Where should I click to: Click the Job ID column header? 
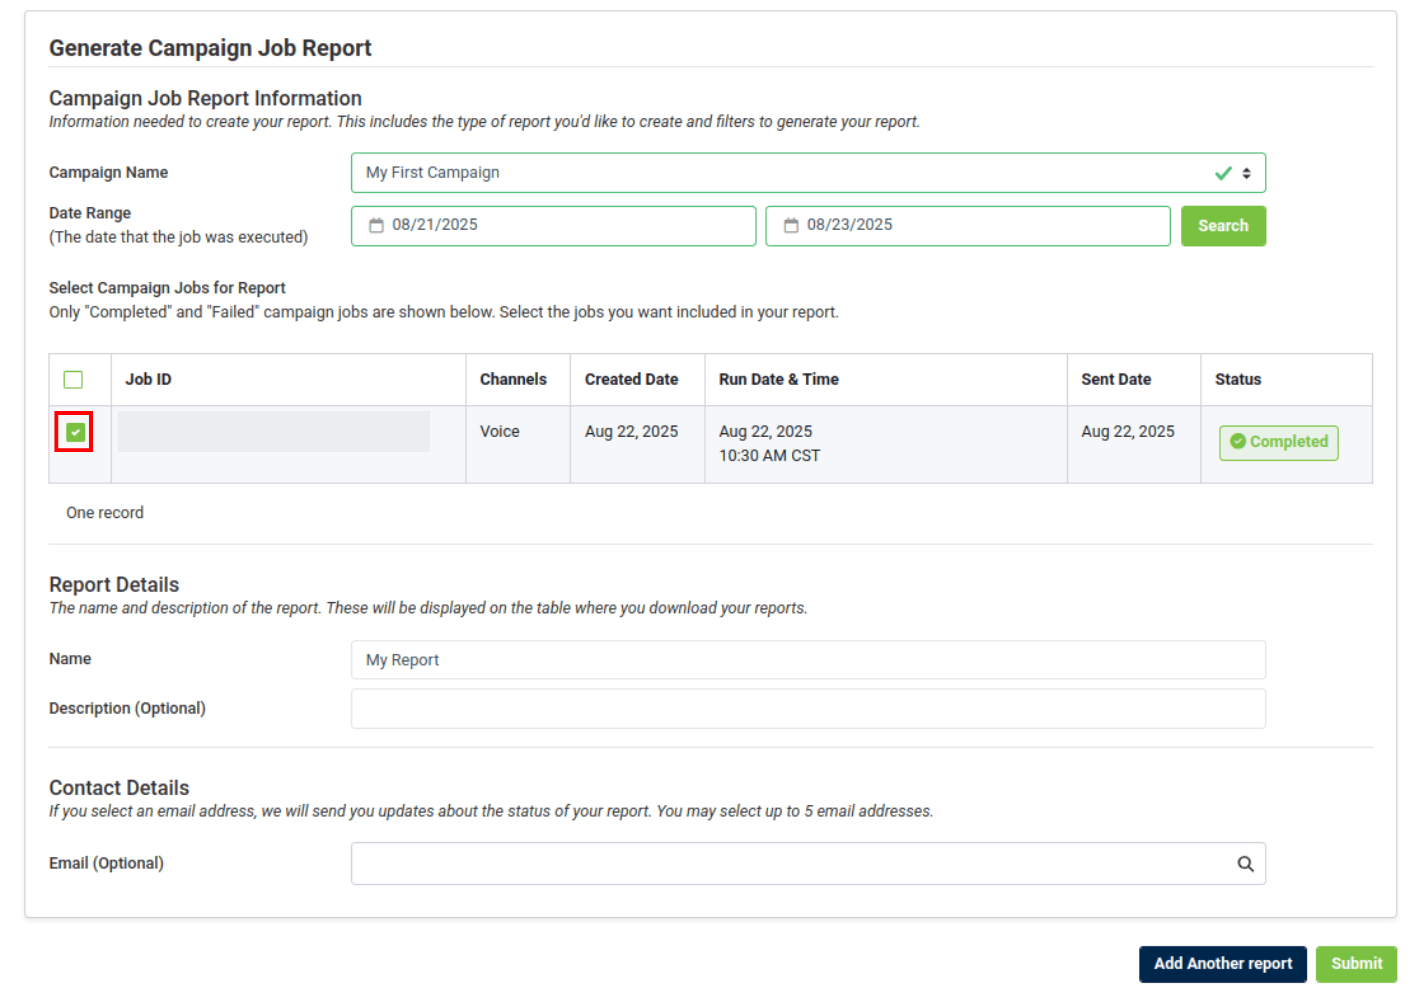pyautogui.click(x=148, y=380)
